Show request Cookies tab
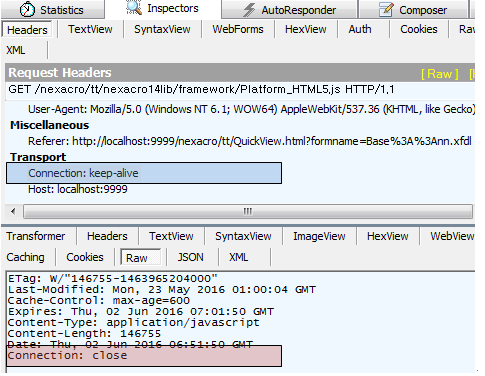The image size is (485, 376). (x=419, y=29)
